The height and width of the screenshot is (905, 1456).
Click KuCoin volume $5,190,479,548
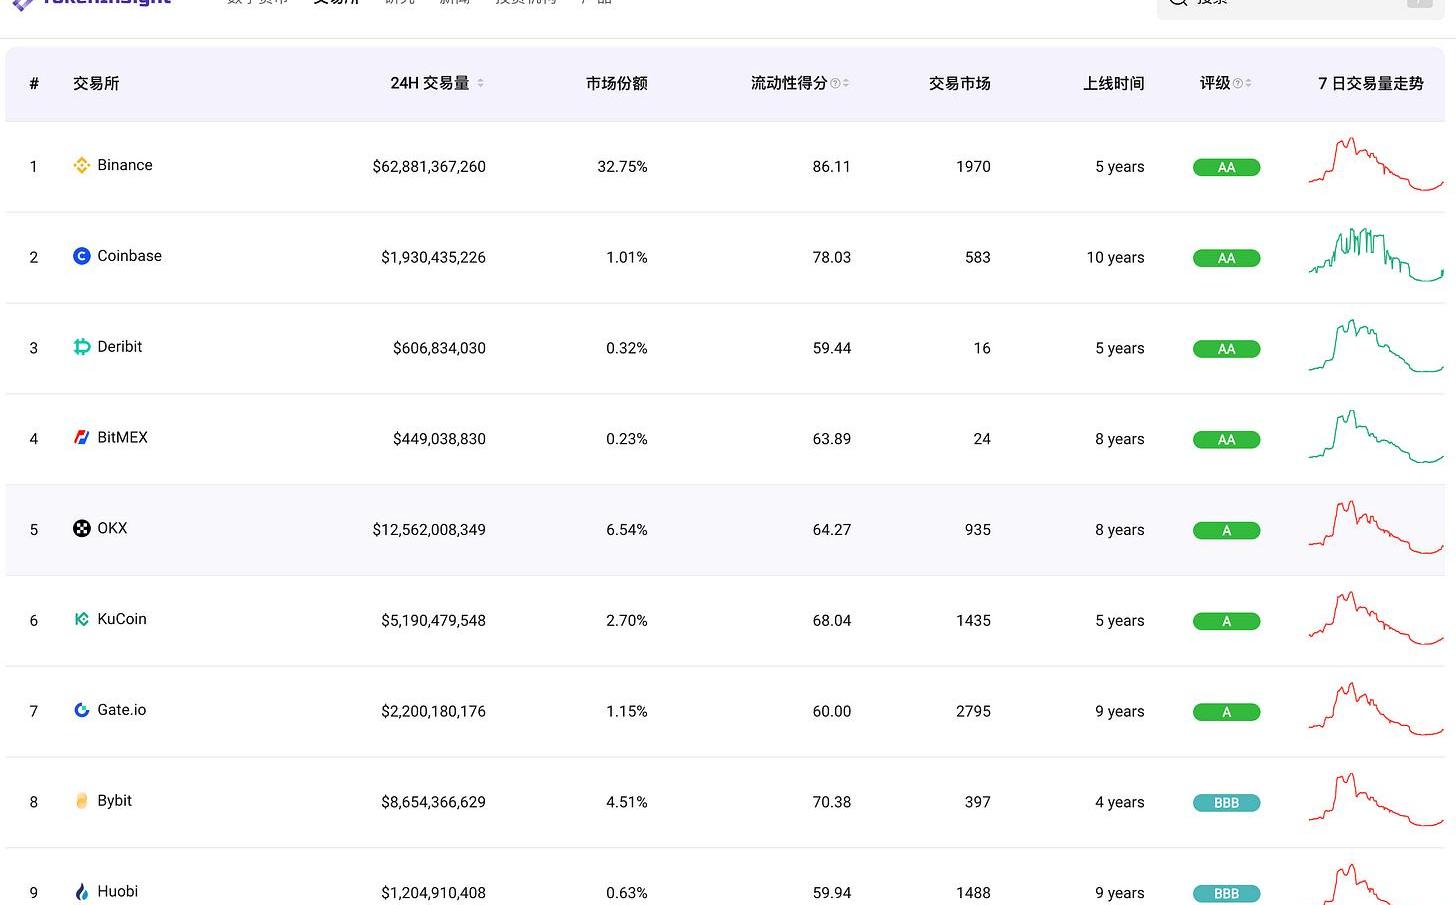tap(433, 621)
